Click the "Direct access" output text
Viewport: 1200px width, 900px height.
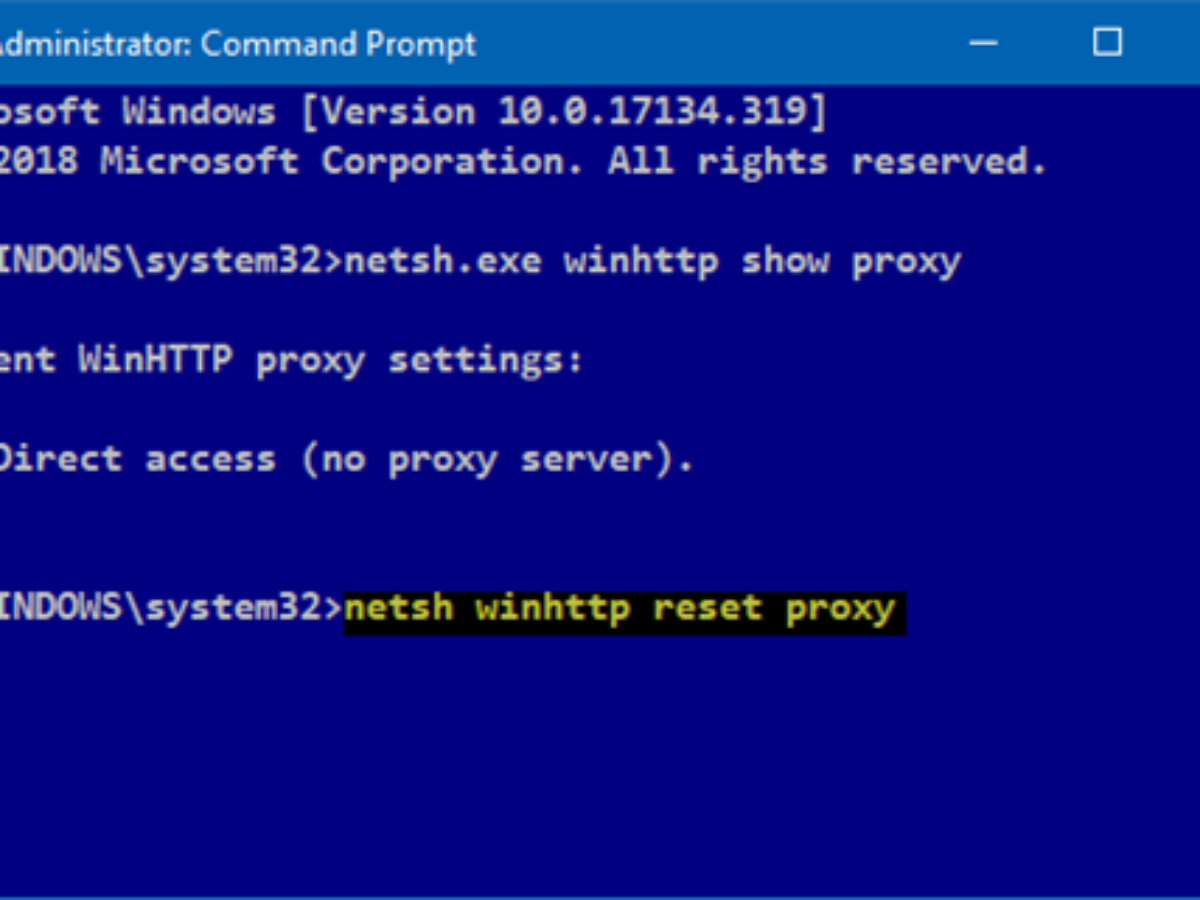tap(137, 459)
